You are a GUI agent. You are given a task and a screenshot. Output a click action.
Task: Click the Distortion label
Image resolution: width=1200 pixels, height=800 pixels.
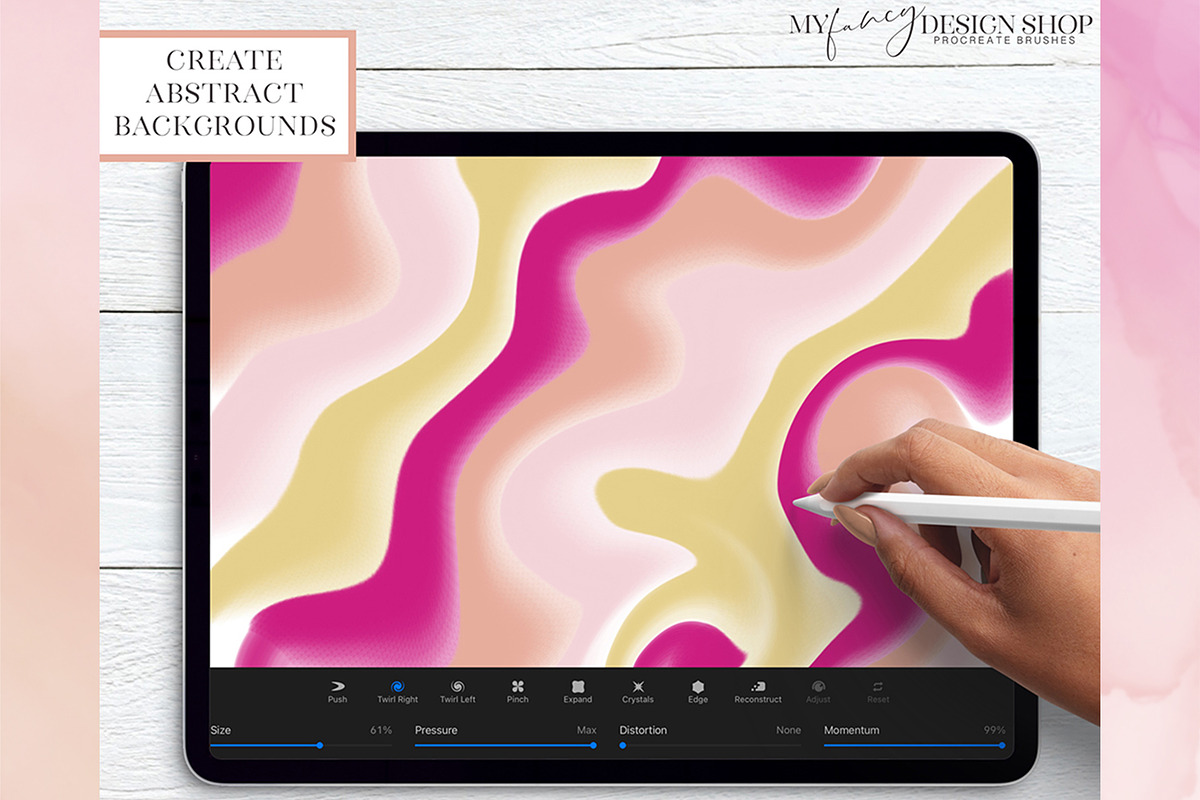[x=645, y=730]
